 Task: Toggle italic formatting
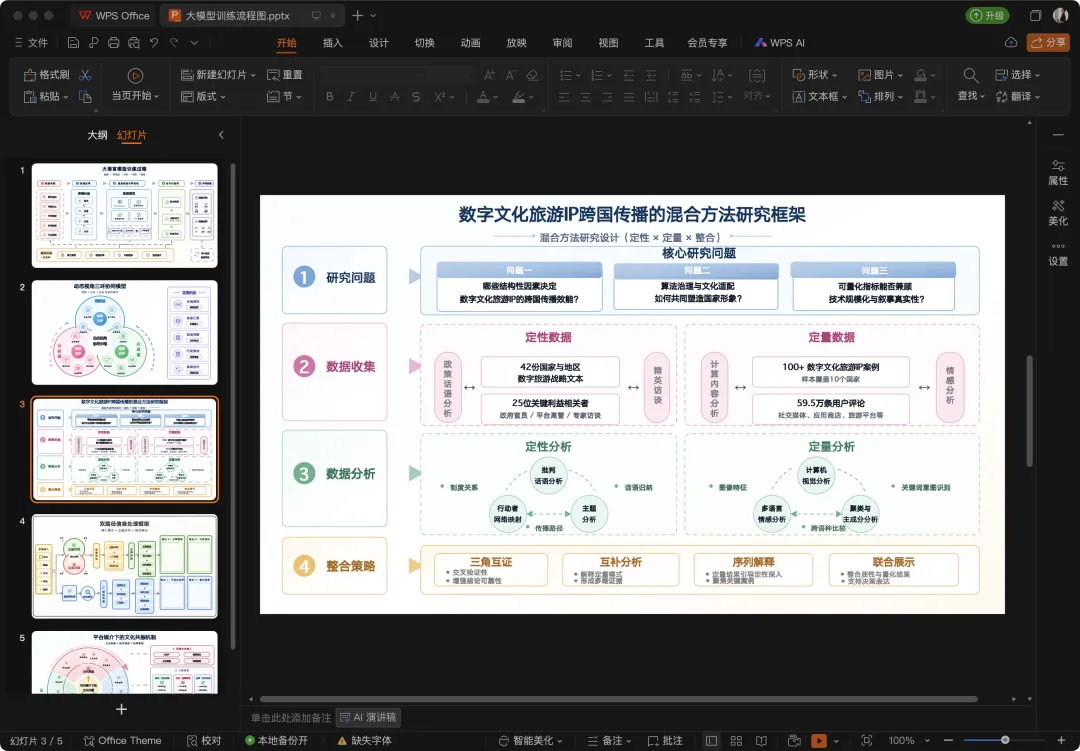(351, 96)
